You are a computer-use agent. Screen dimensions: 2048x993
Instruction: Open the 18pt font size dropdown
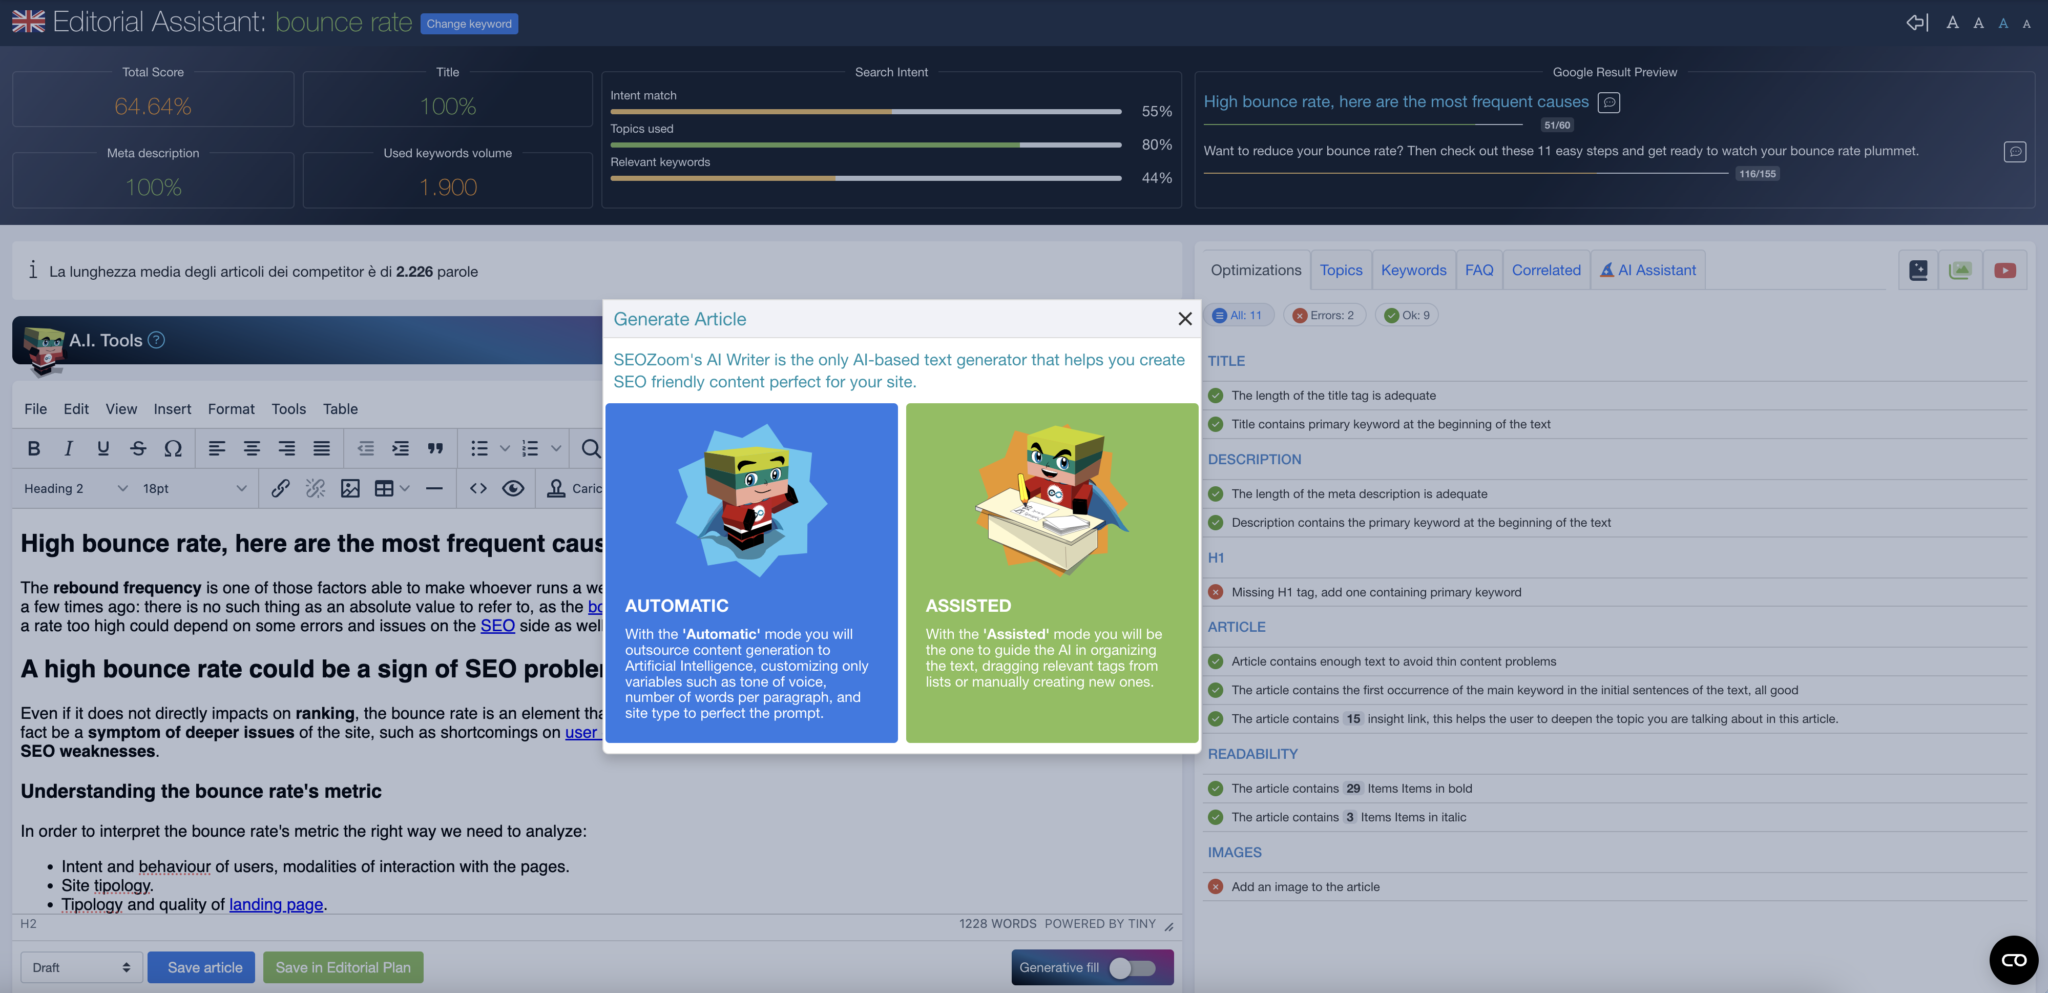pyautogui.click(x=194, y=488)
